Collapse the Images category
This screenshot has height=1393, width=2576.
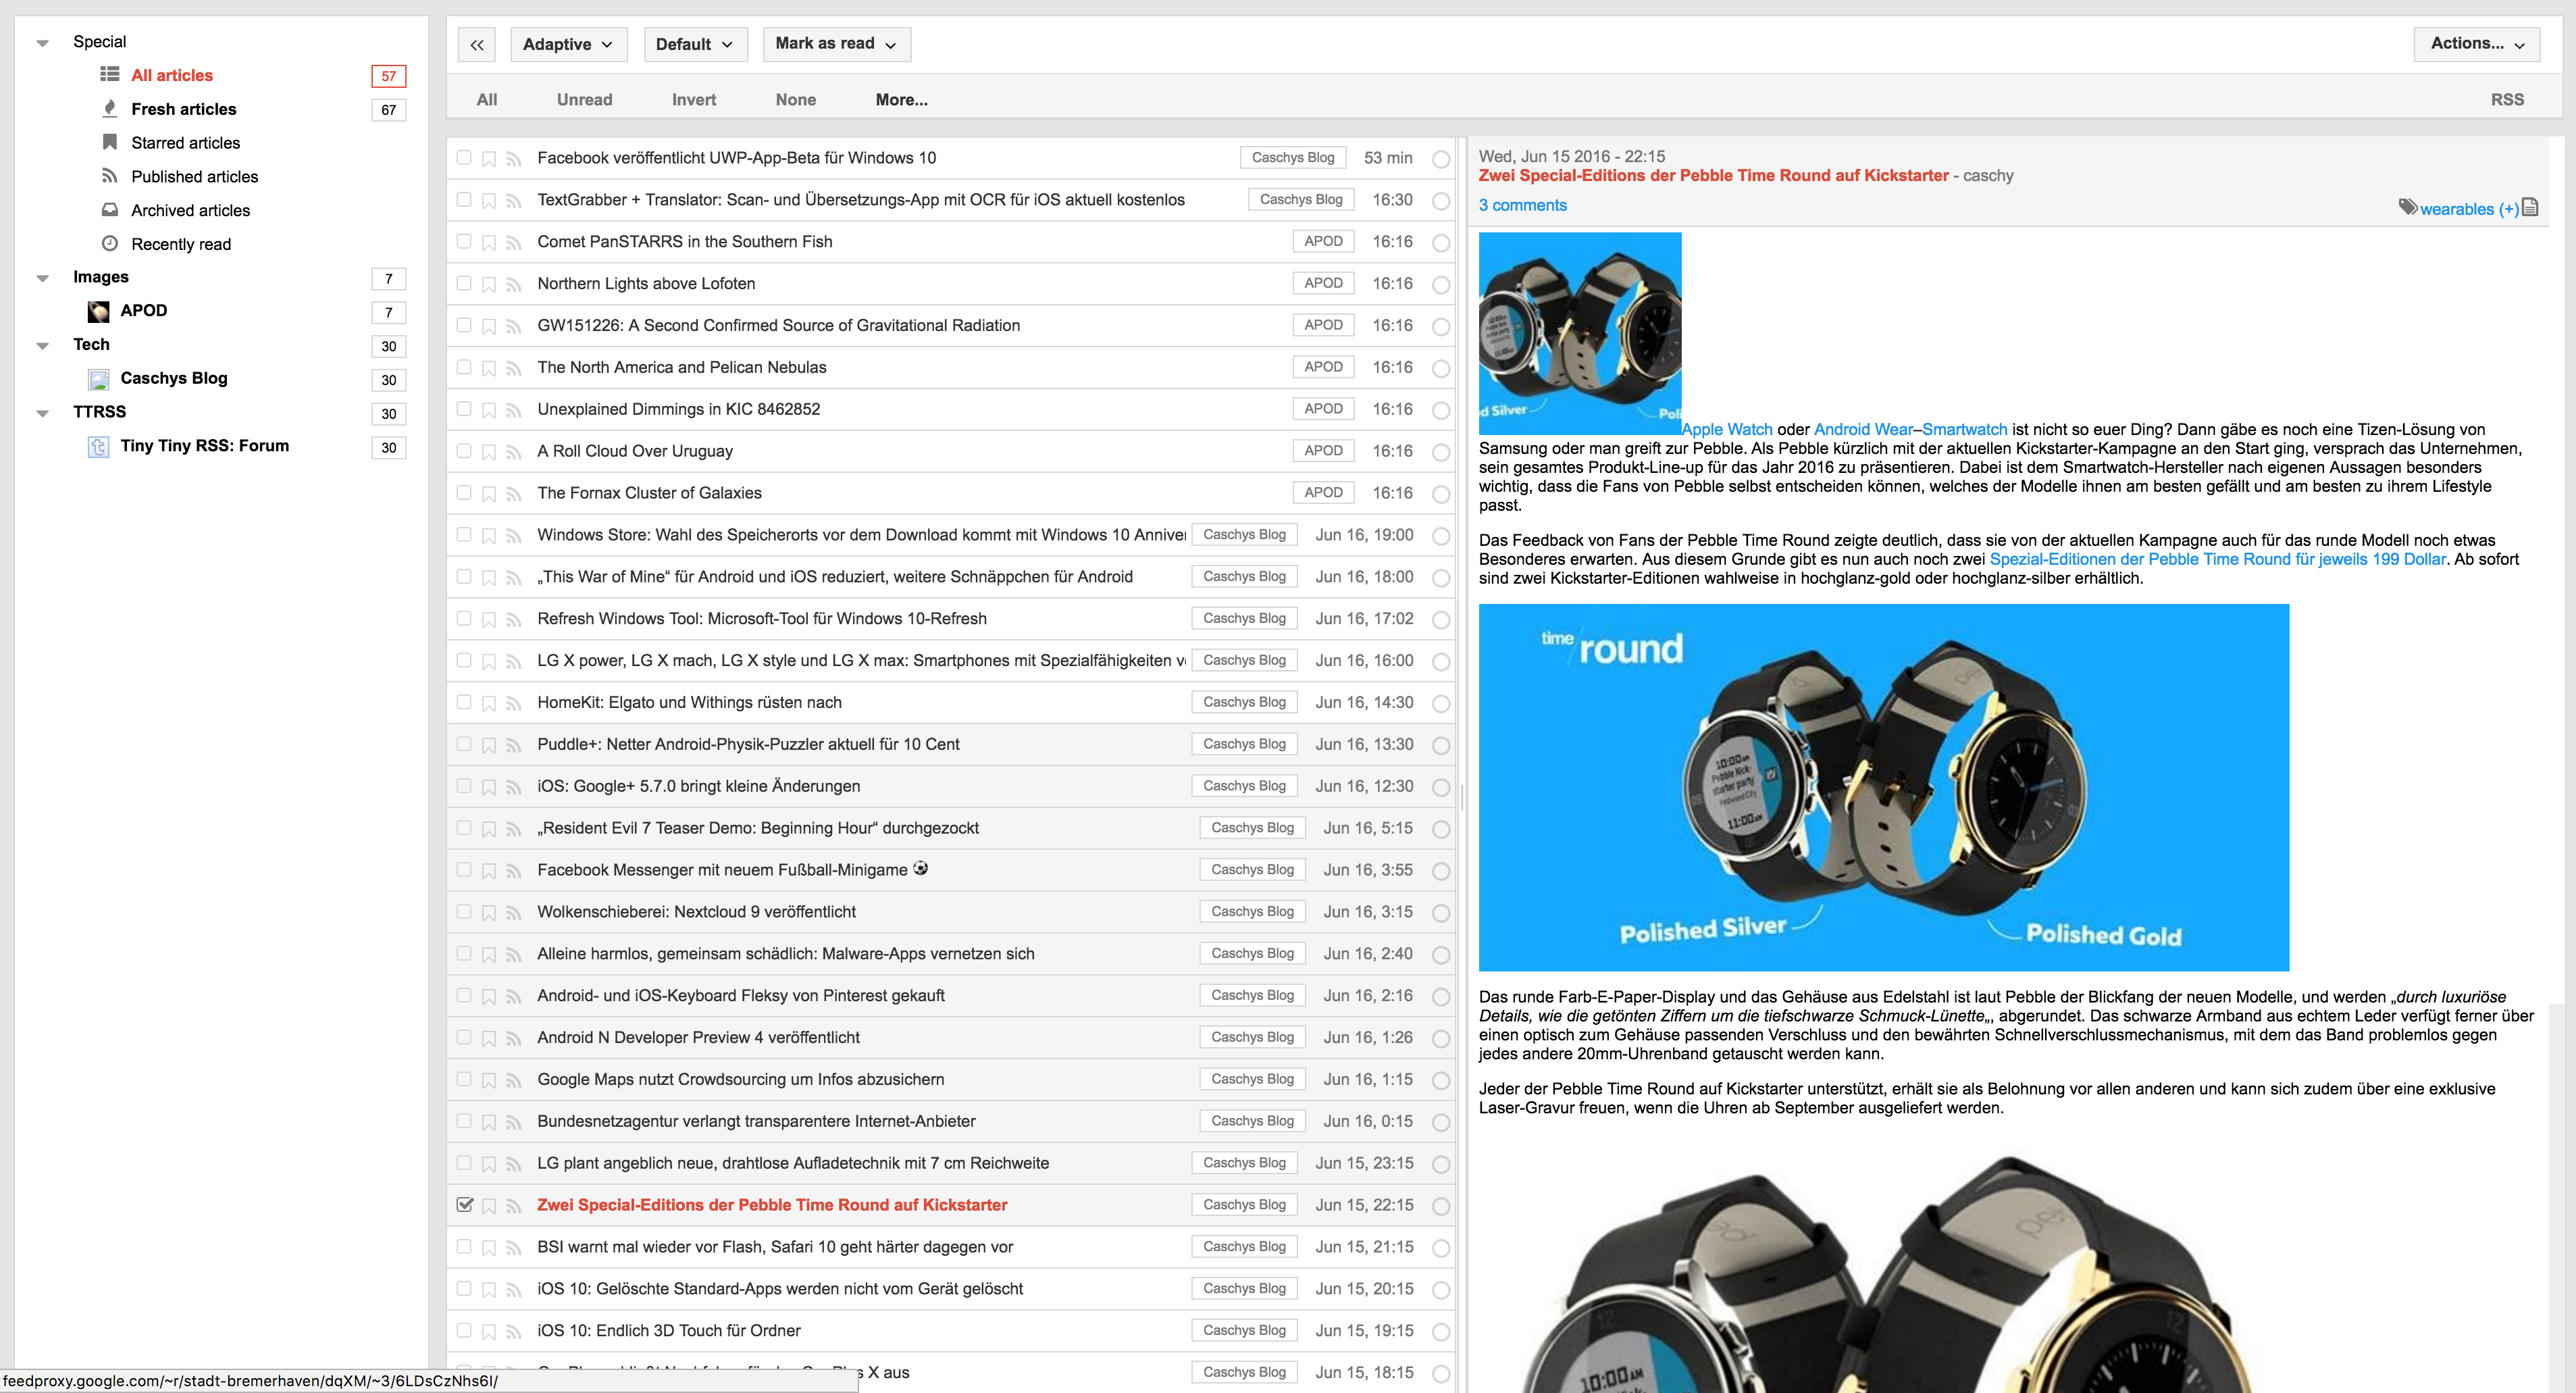coord(43,278)
